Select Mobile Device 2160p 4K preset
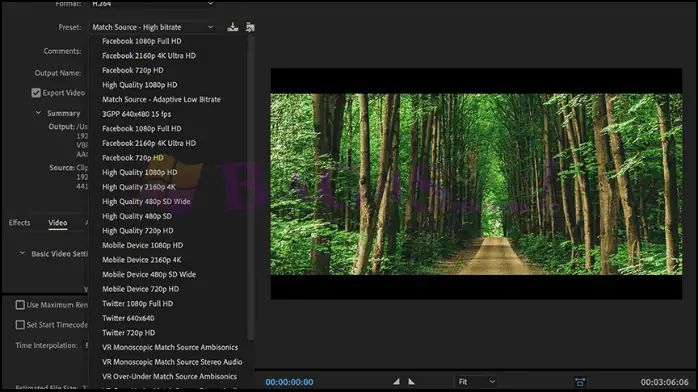698x392 pixels. pyautogui.click(x=142, y=260)
